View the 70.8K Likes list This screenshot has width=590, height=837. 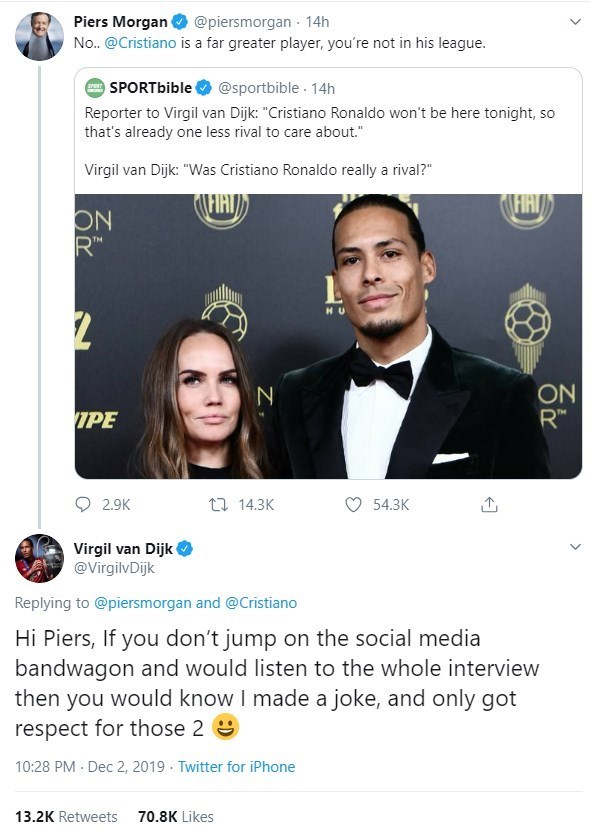point(176,817)
